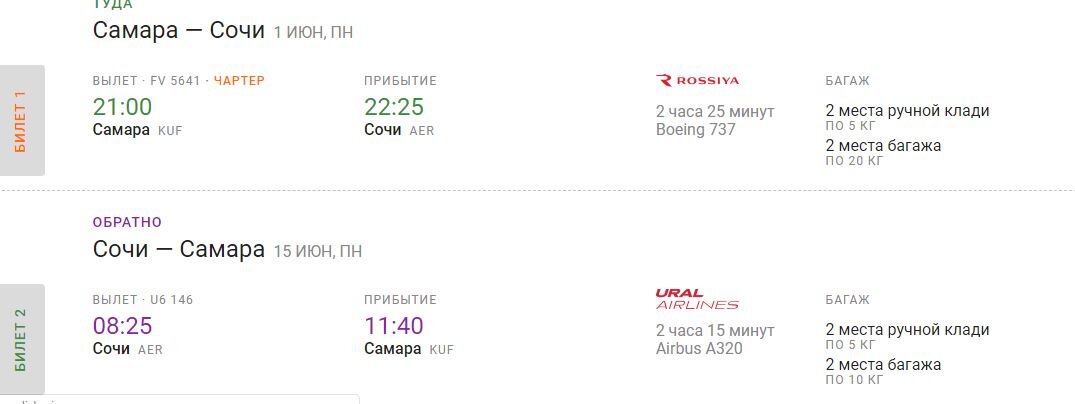This screenshot has width=1075, height=404.
Task: Click the baggage allowance по 20 кг
Action: tap(855, 161)
